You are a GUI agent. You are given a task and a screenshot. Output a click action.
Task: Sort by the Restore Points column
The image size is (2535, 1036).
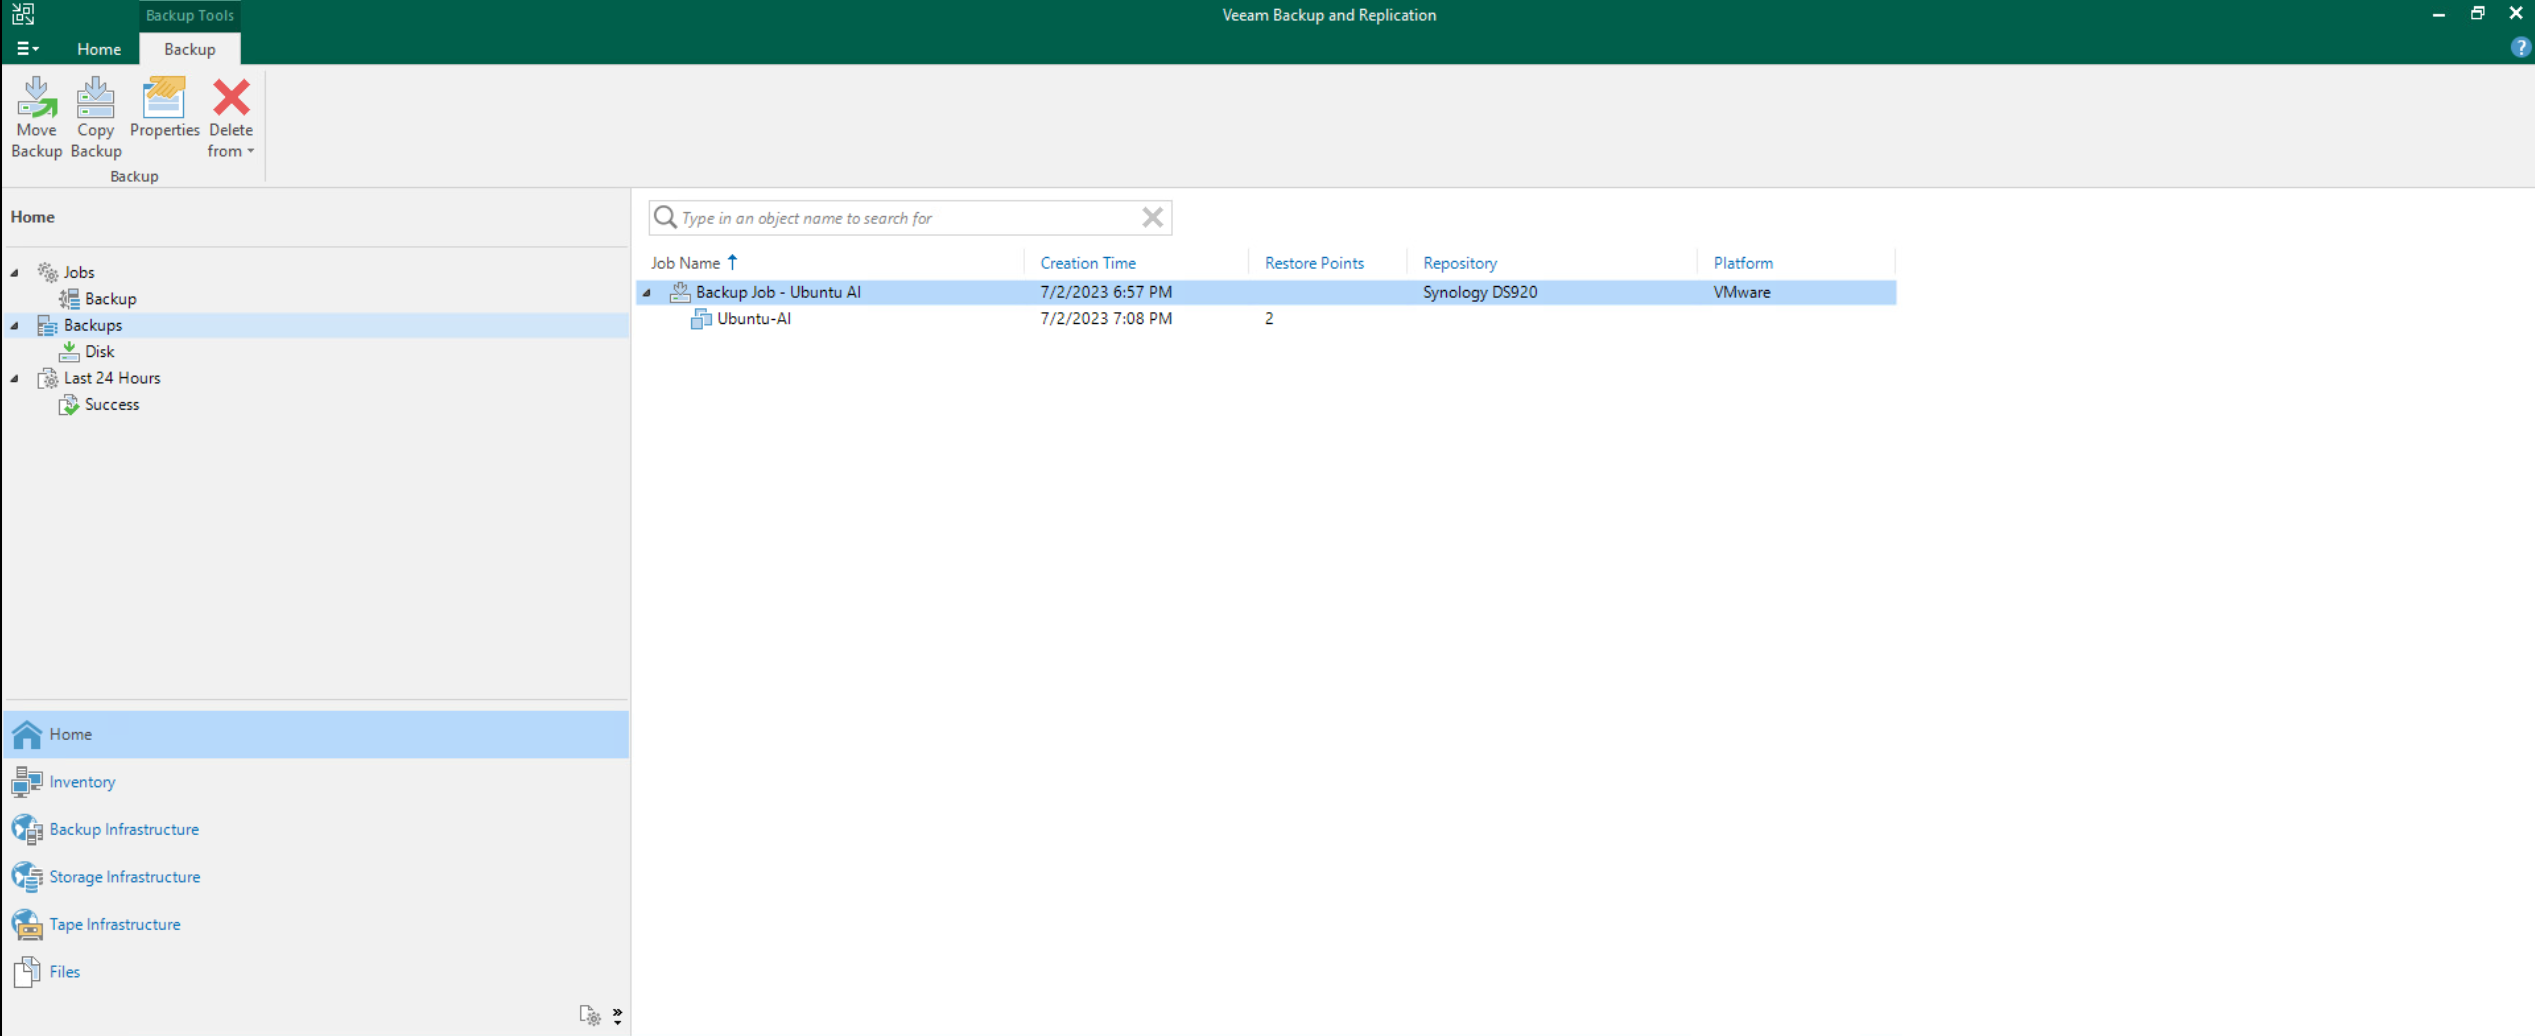pyautogui.click(x=1314, y=263)
